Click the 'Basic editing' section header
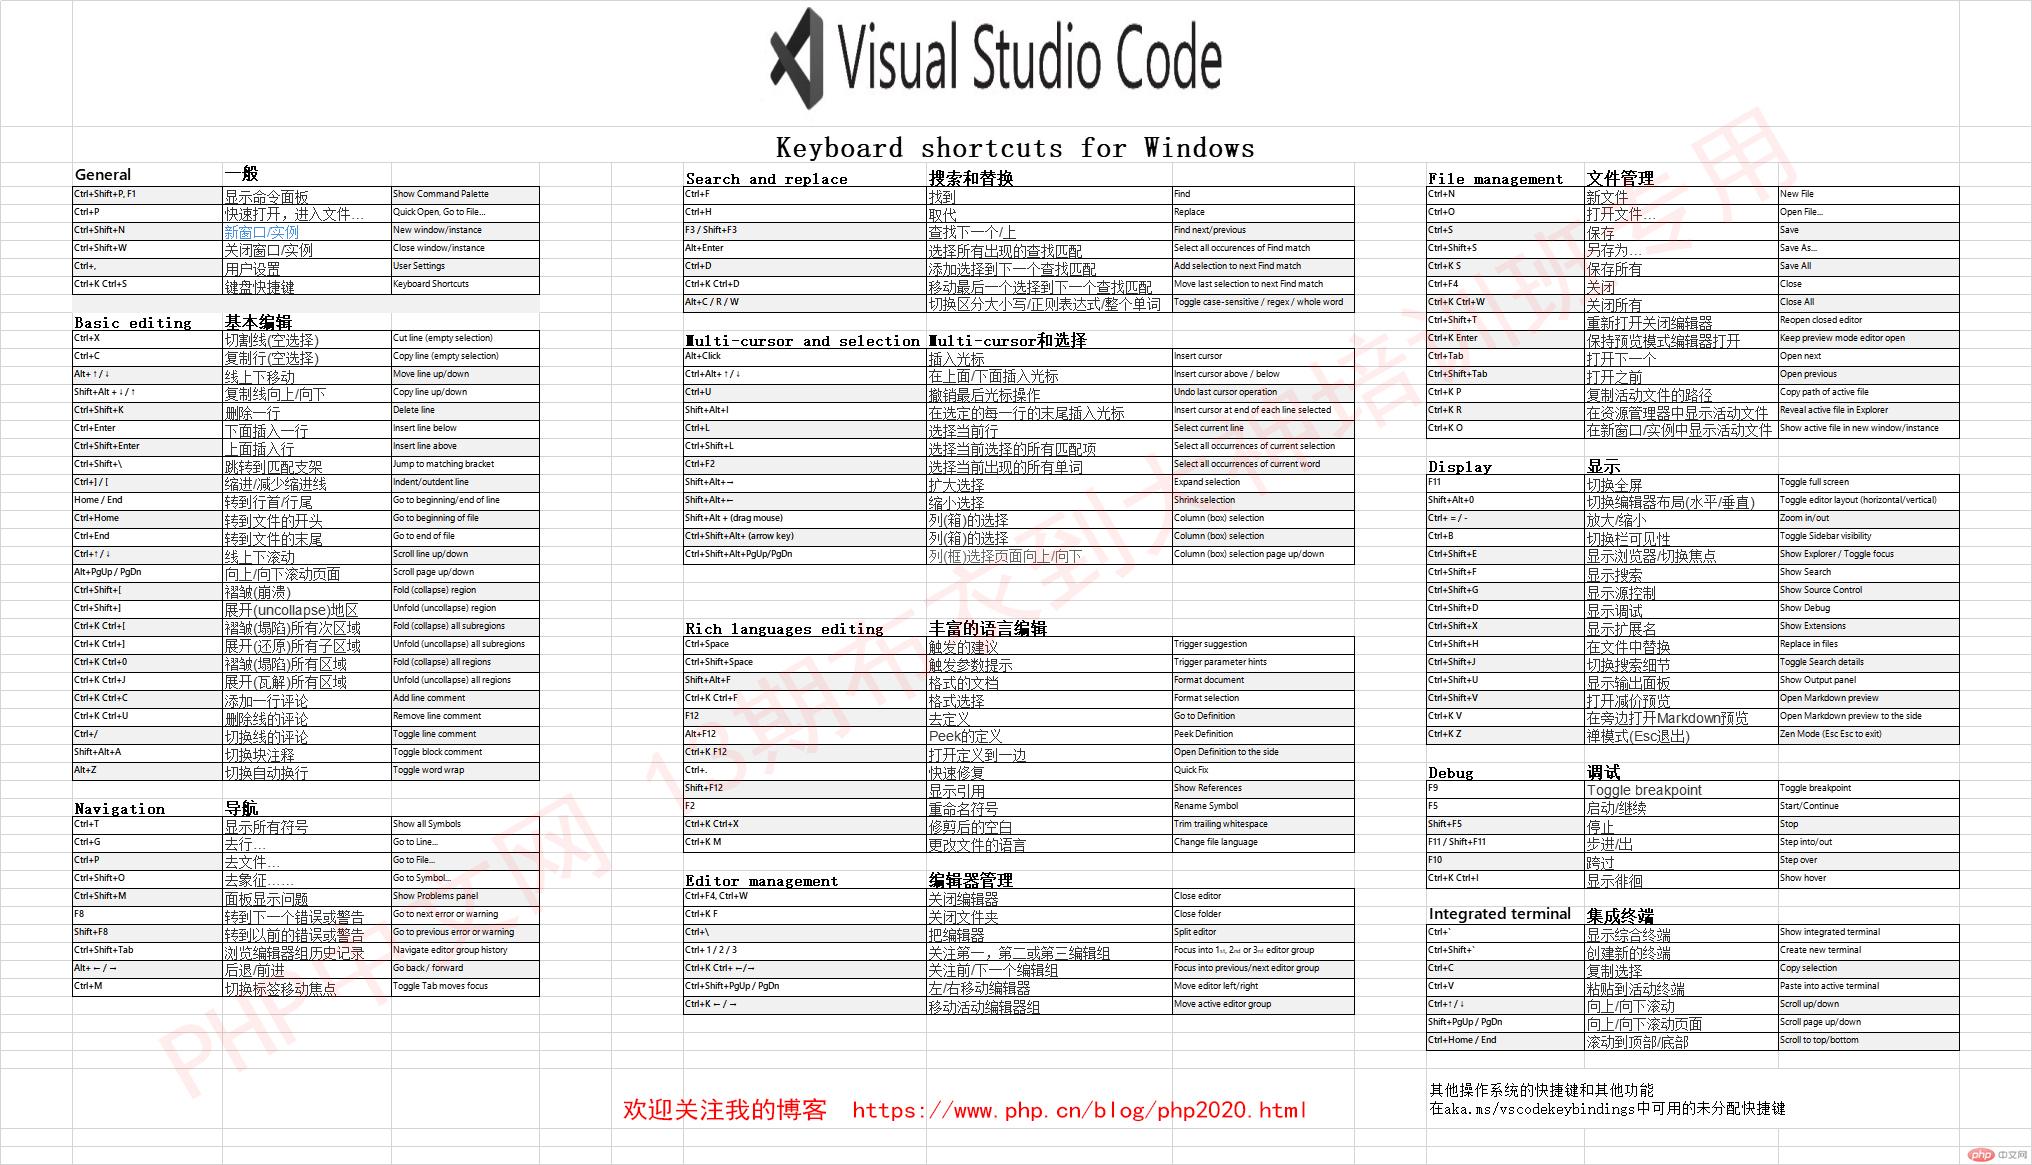The height and width of the screenshot is (1165, 2032). point(133,323)
